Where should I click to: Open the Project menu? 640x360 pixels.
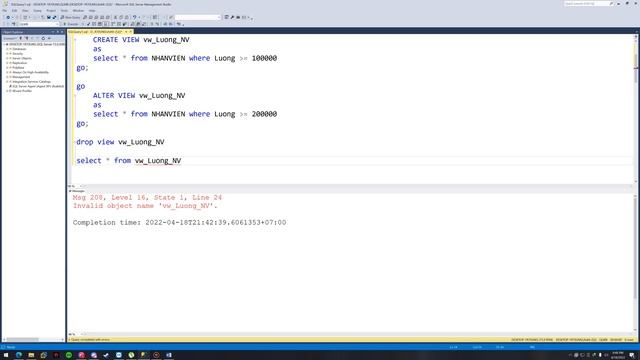tap(51, 11)
